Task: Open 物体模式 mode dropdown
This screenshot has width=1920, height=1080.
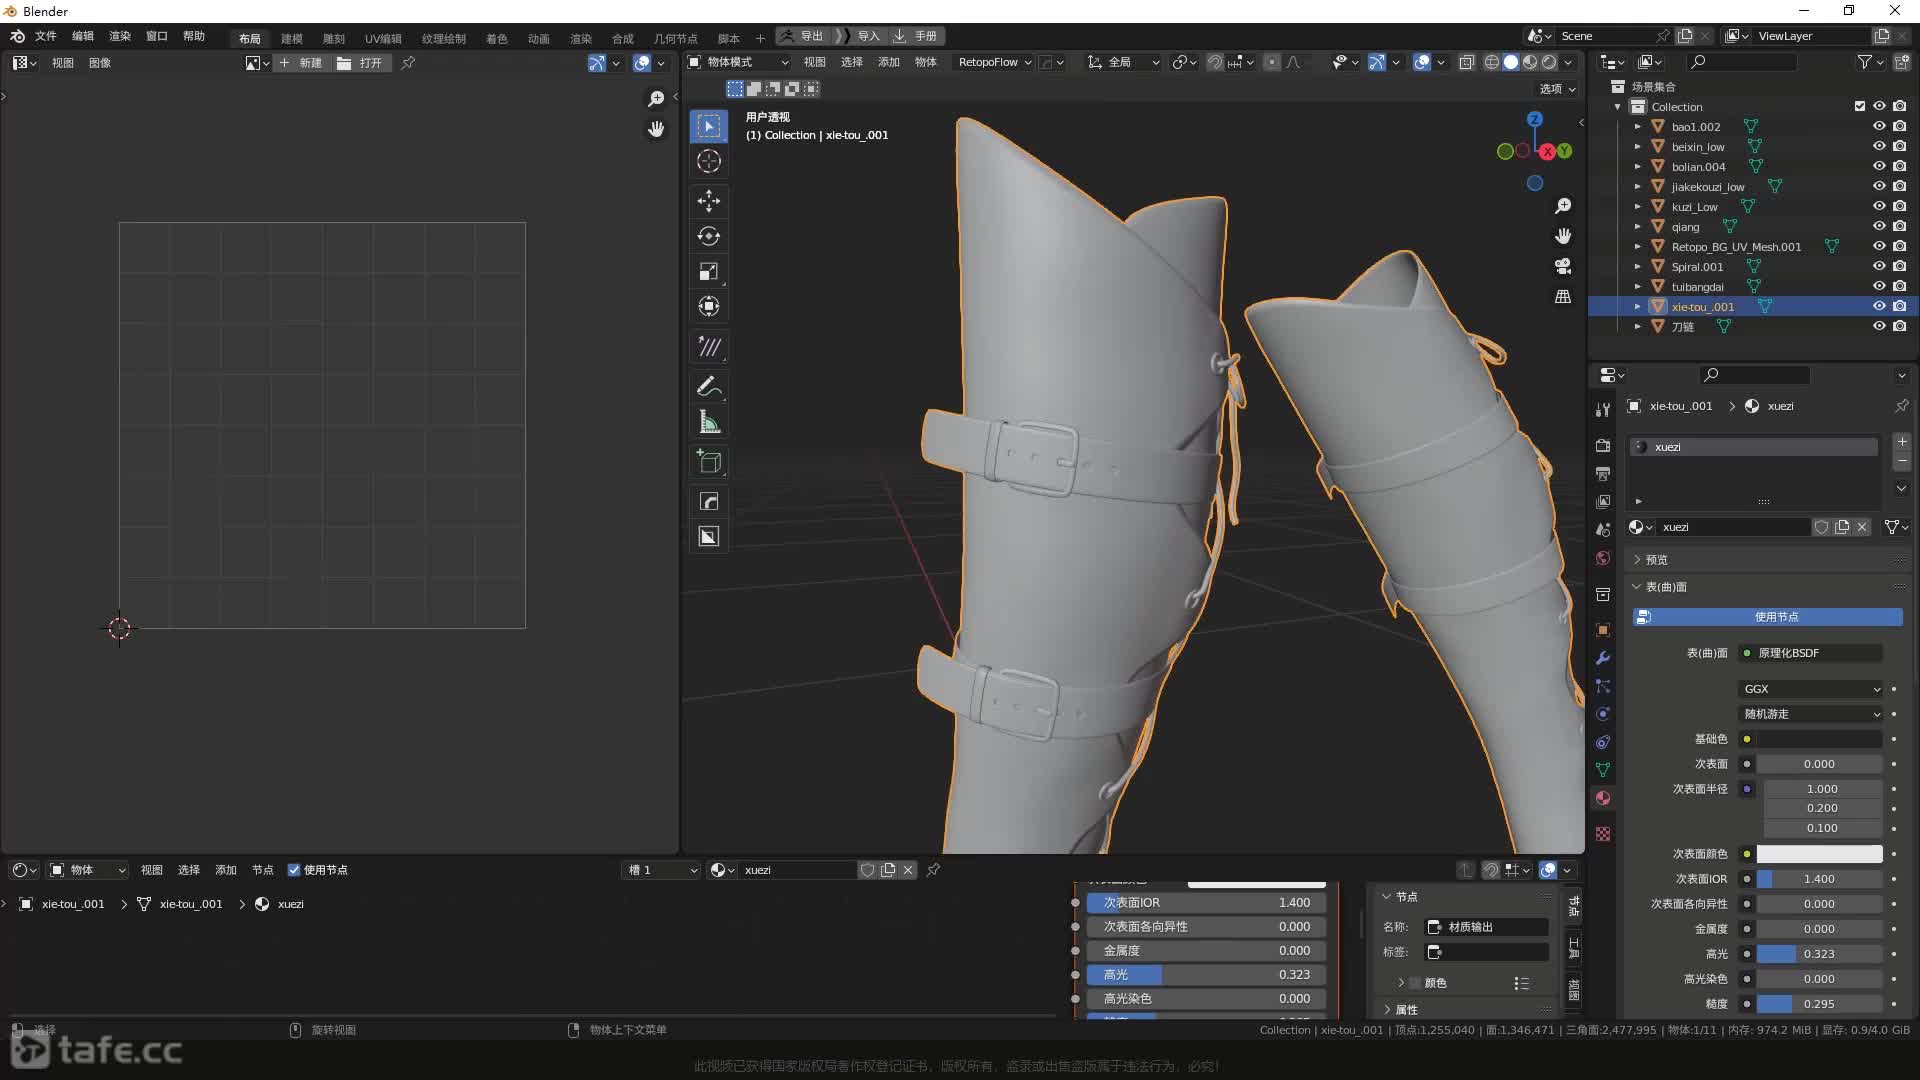Action: pyautogui.click(x=739, y=62)
